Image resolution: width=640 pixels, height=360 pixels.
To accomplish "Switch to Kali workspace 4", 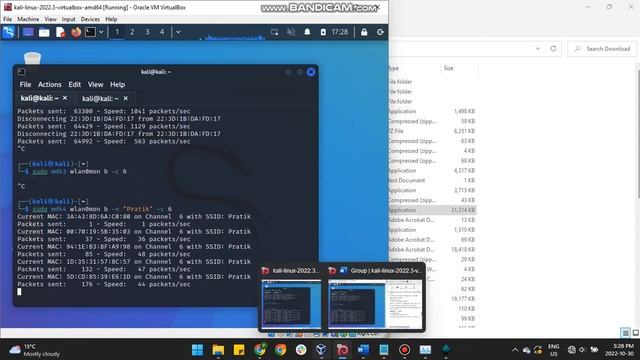I will click(x=162, y=32).
